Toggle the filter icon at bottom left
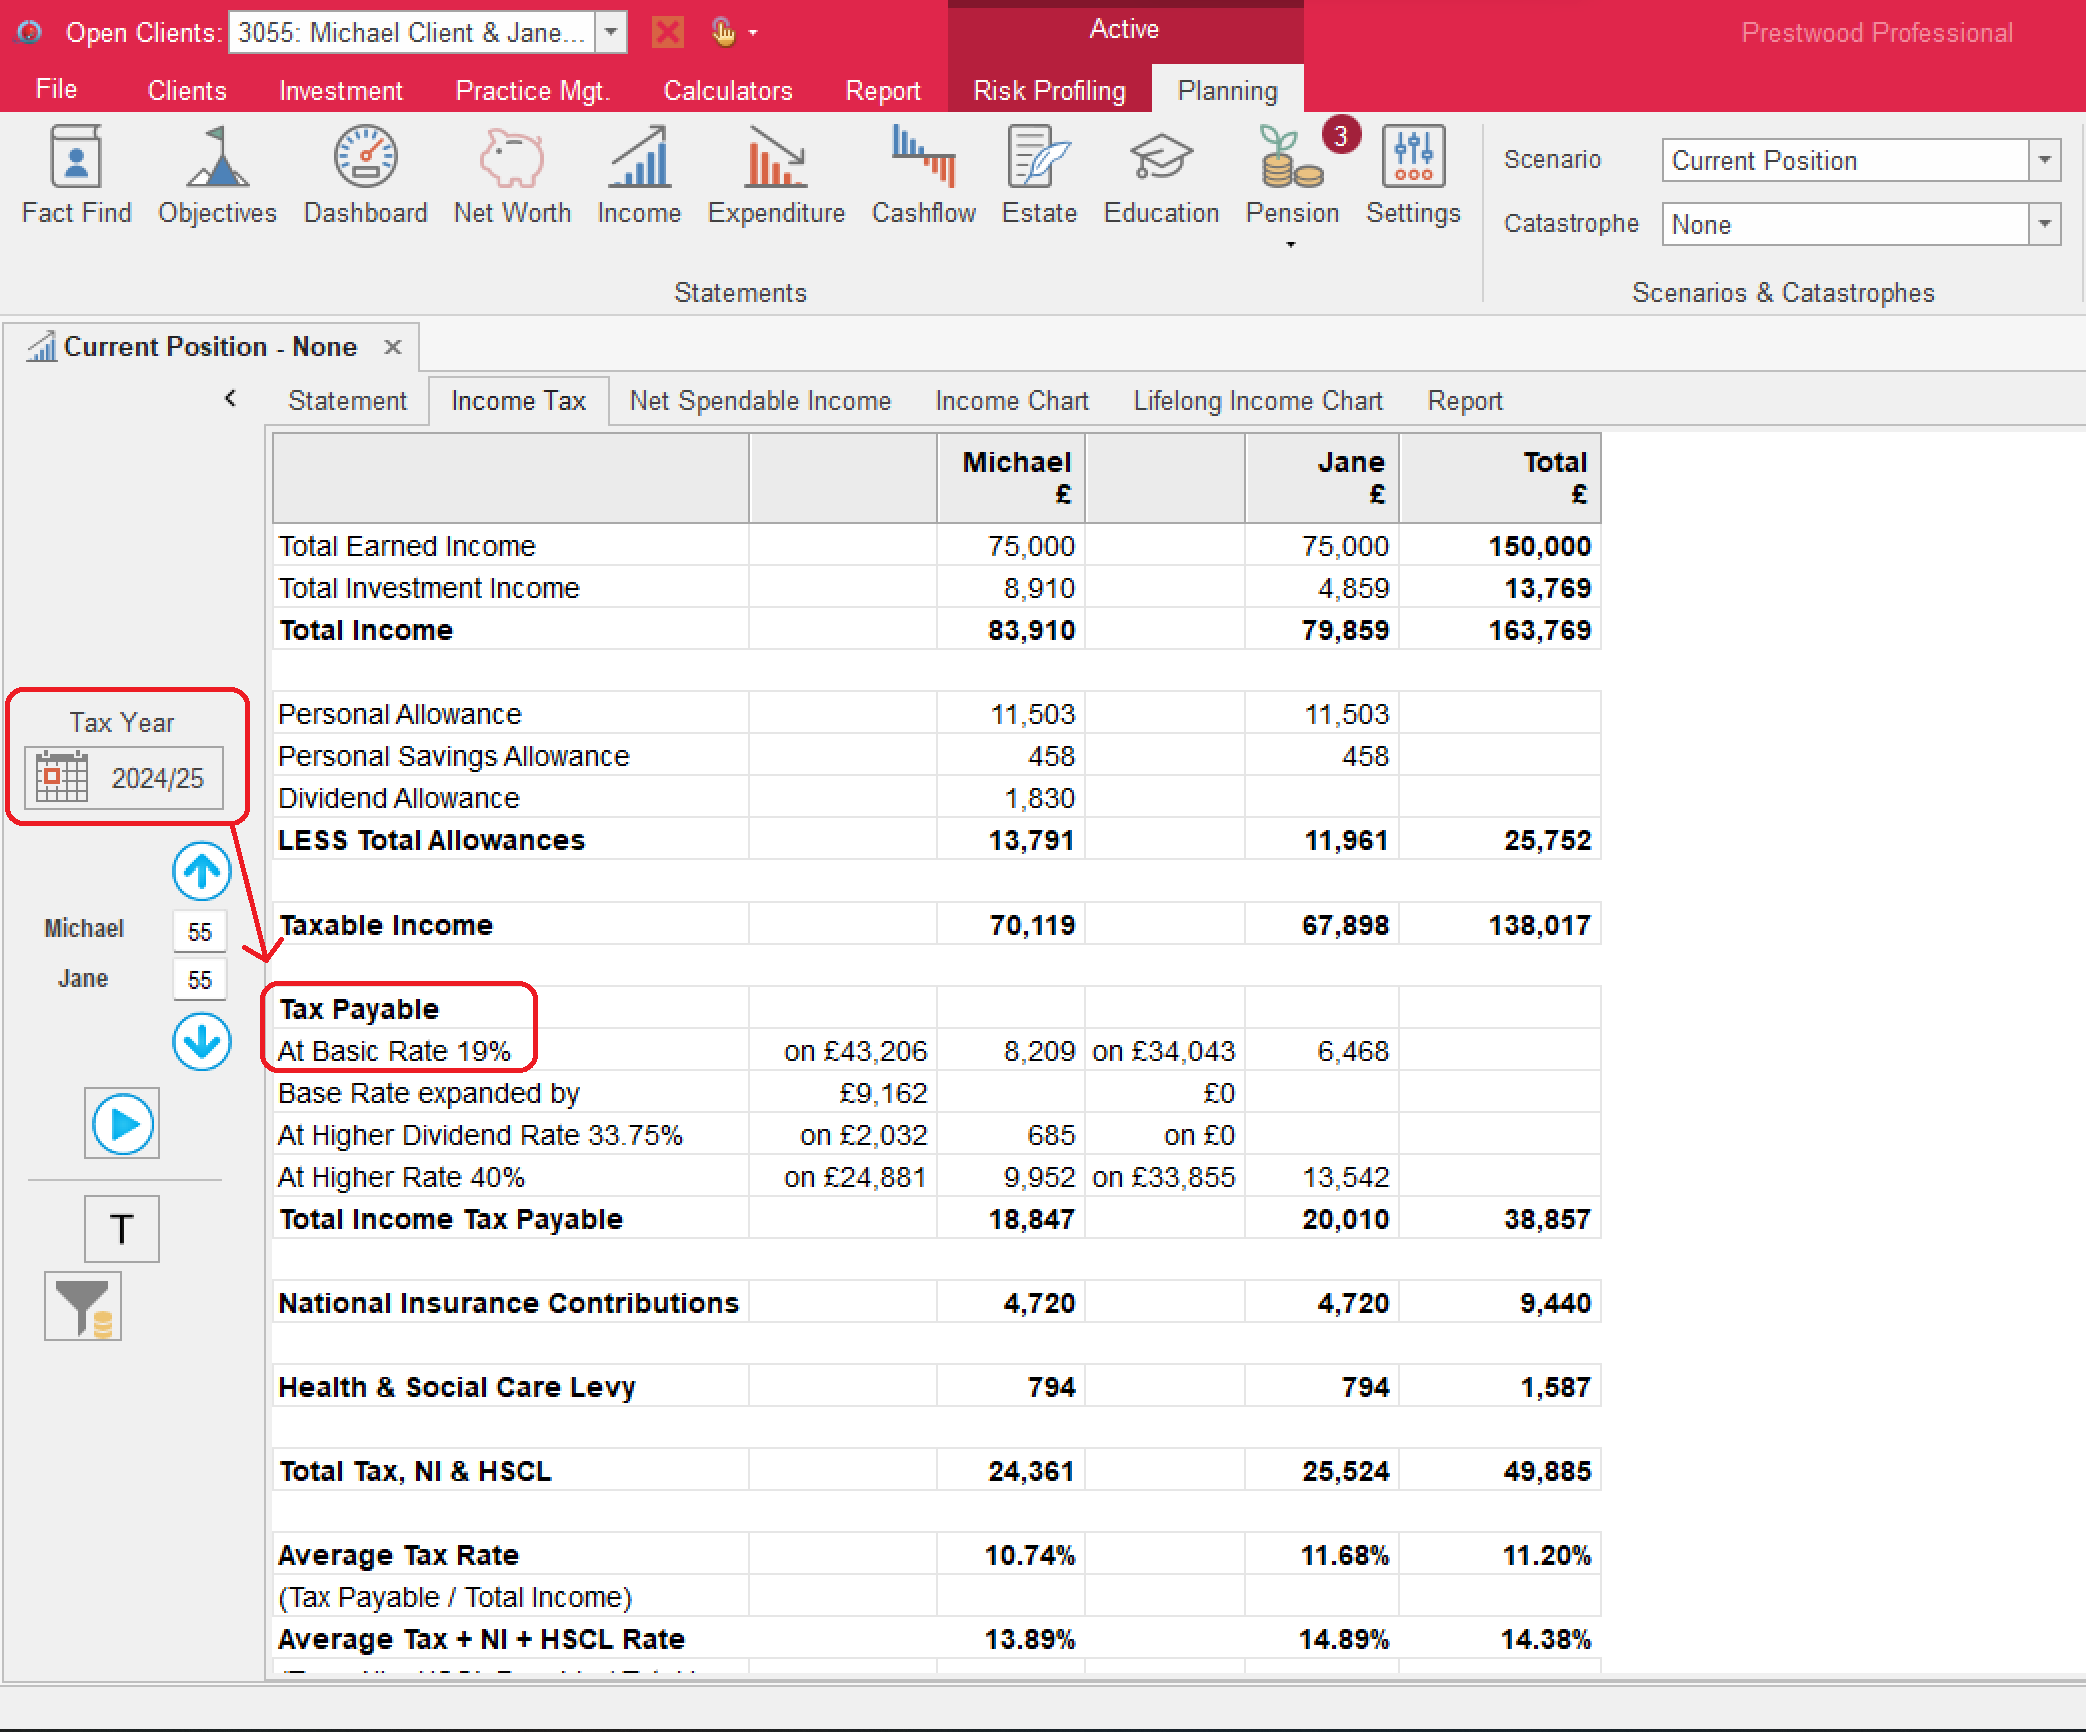Viewport: 2086px width, 1732px height. tap(87, 1308)
